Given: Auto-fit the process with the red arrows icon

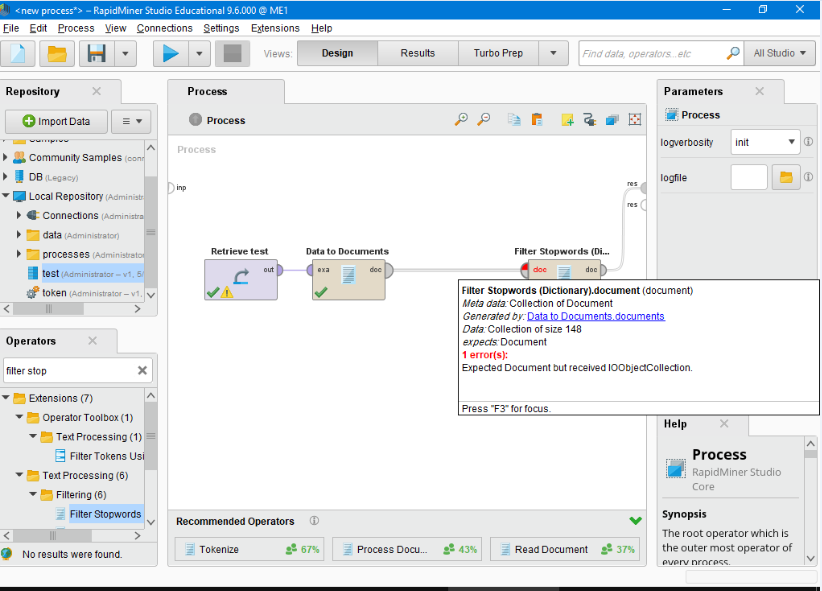Looking at the screenshot, I should click(x=635, y=120).
